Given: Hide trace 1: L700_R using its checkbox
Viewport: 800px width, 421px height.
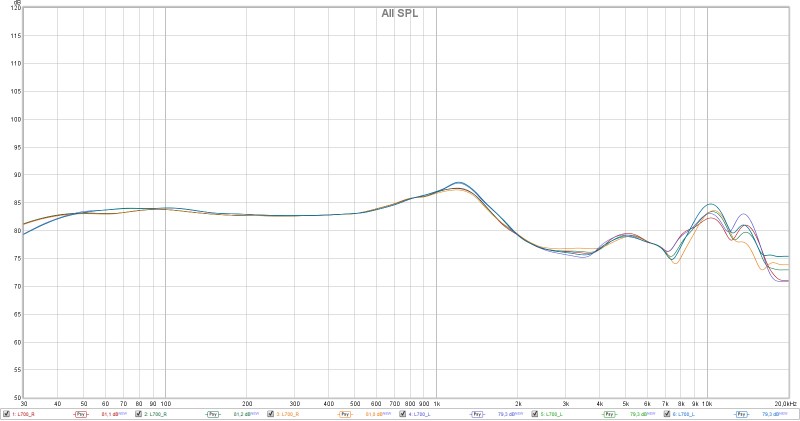Looking at the screenshot, I should (x=6, y=414).
